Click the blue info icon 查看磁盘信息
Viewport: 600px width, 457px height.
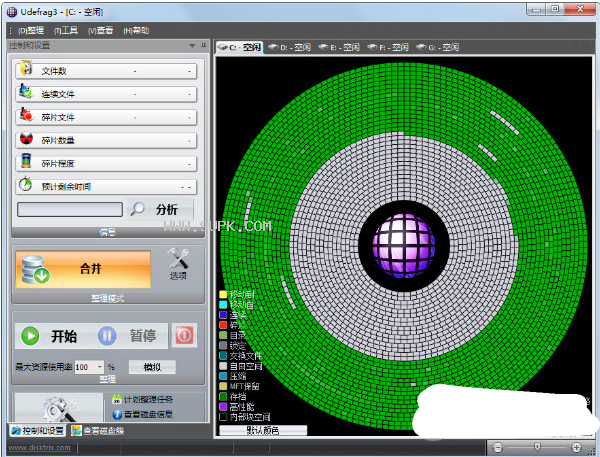click(117, 414)
